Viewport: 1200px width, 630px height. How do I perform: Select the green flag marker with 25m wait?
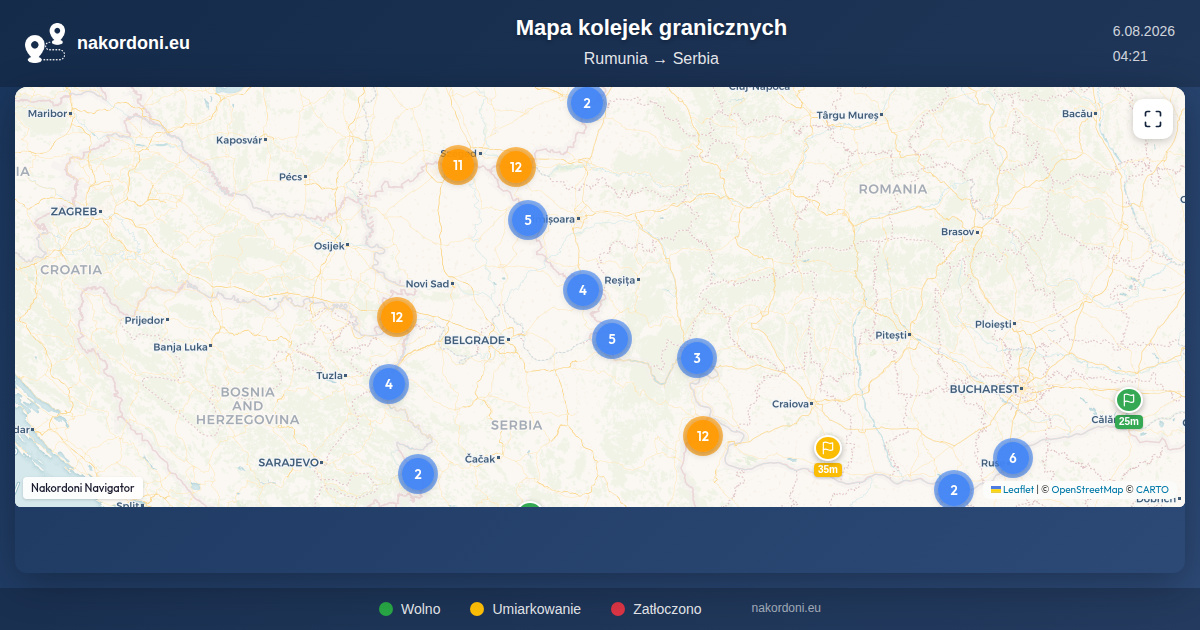(1128, 401)
